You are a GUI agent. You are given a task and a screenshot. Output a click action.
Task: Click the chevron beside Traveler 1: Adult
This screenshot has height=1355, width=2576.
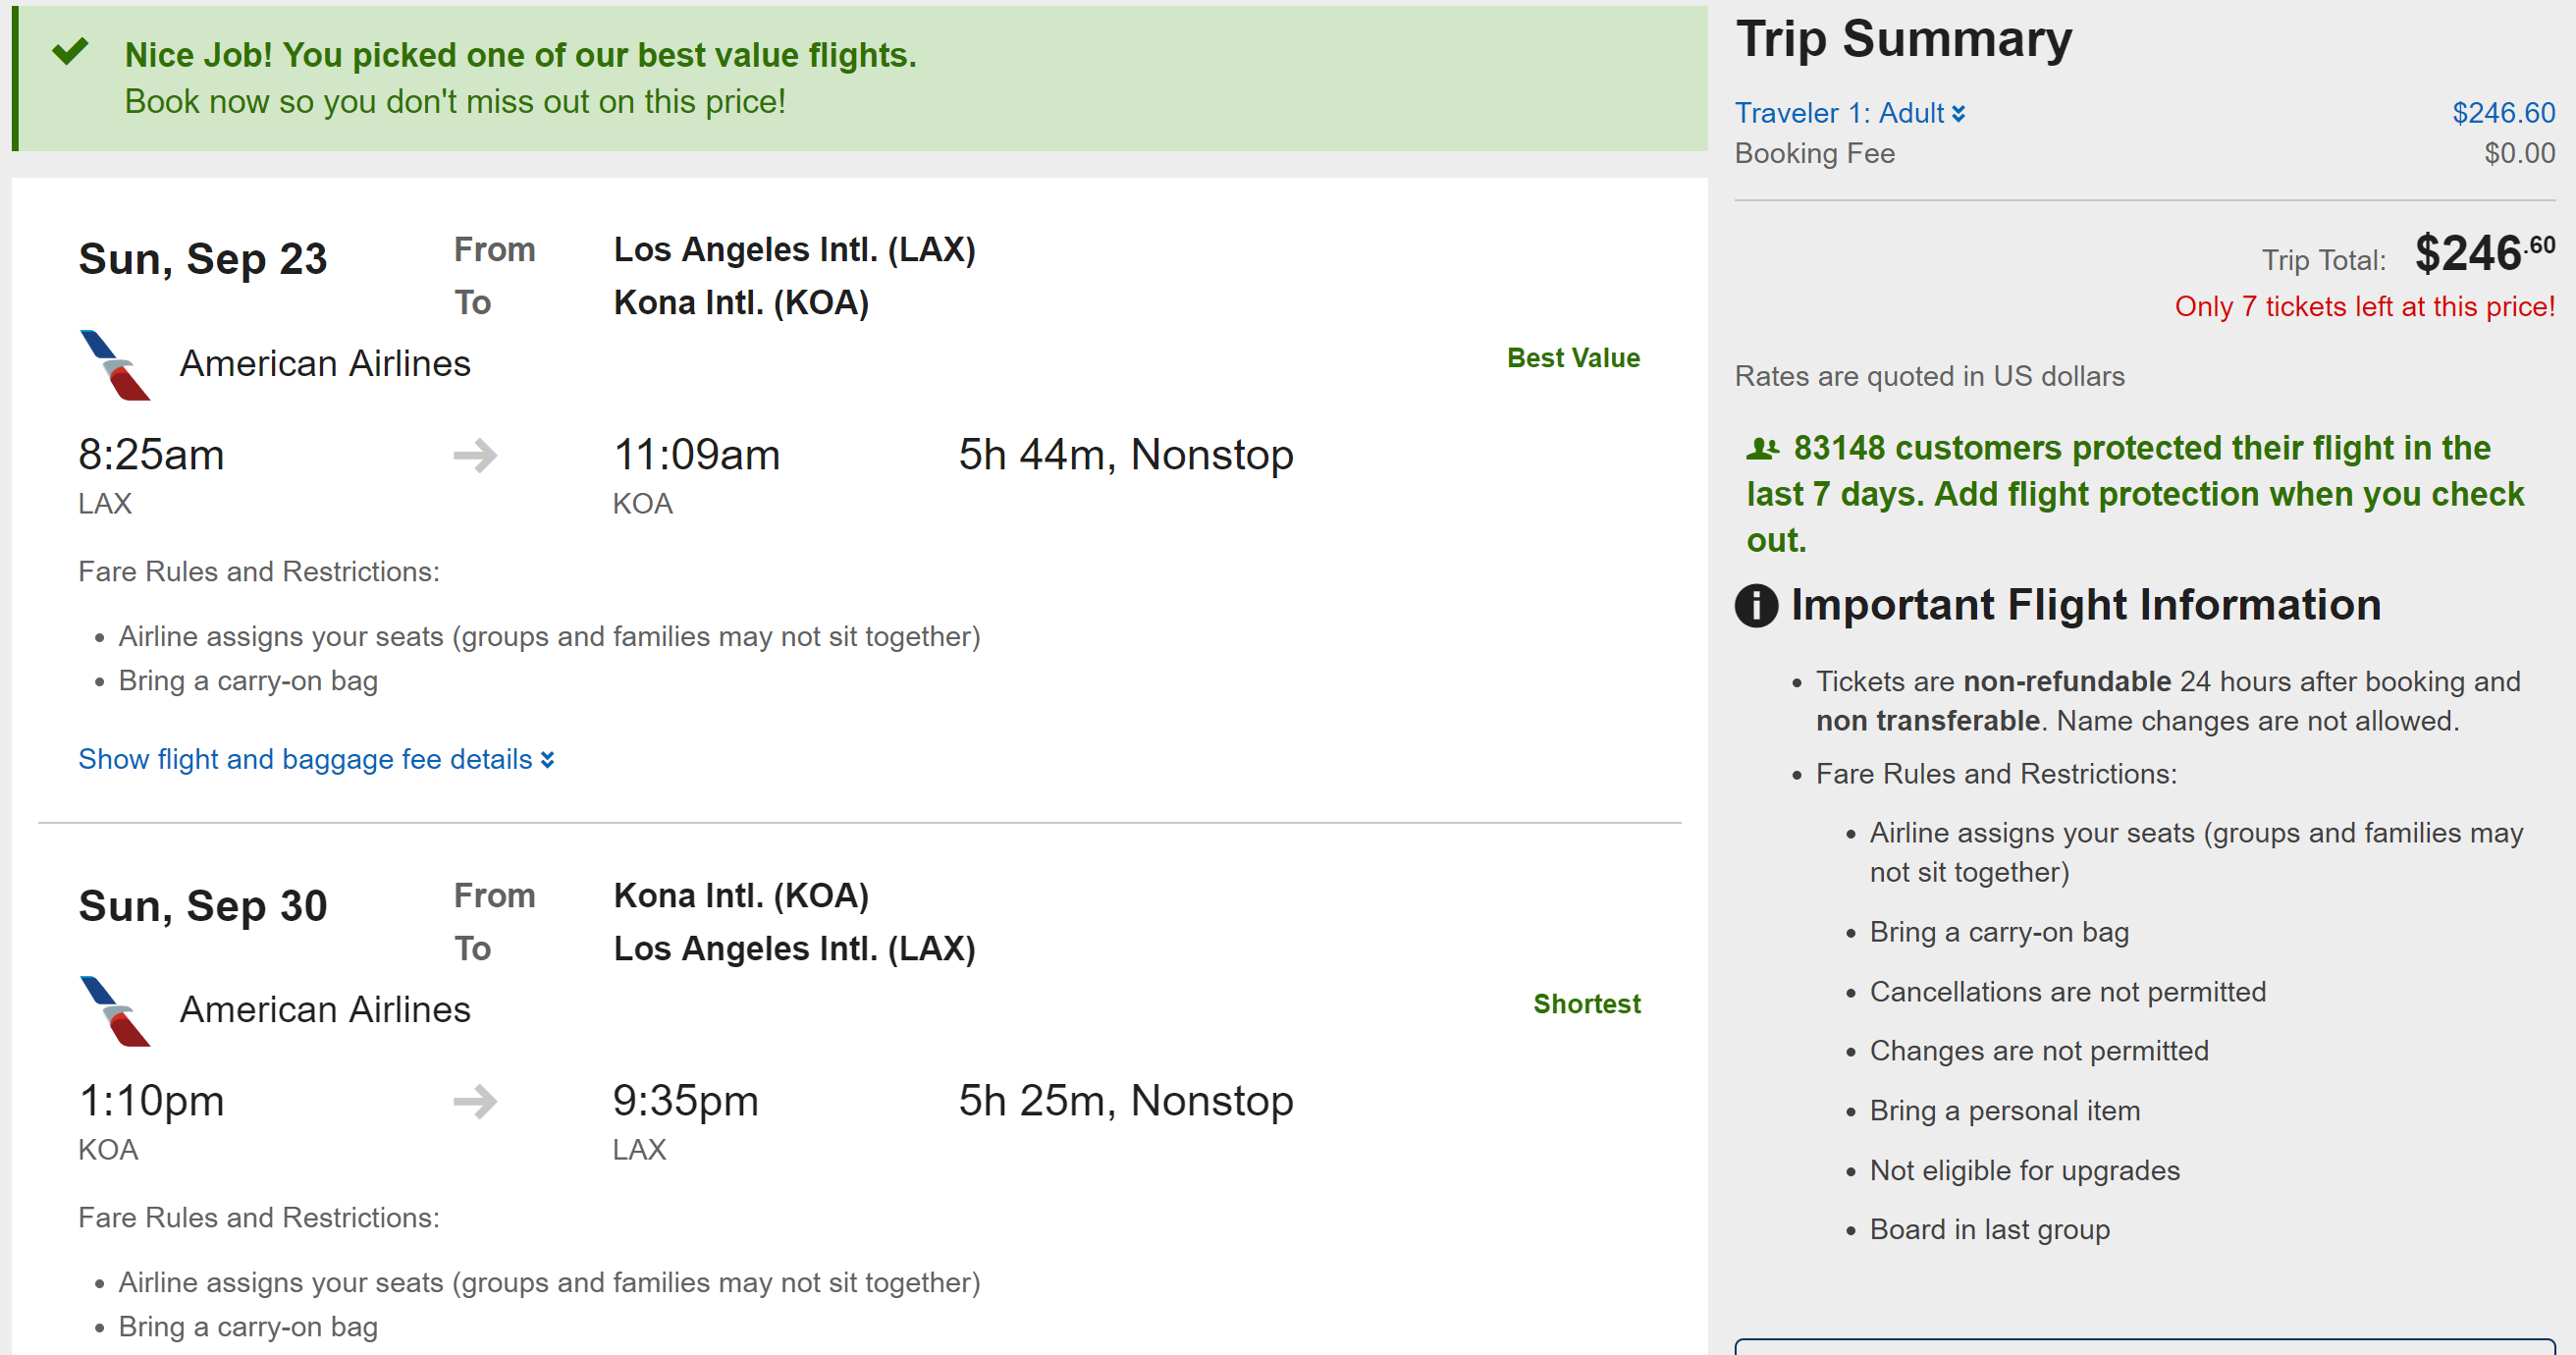point(1958,114)
